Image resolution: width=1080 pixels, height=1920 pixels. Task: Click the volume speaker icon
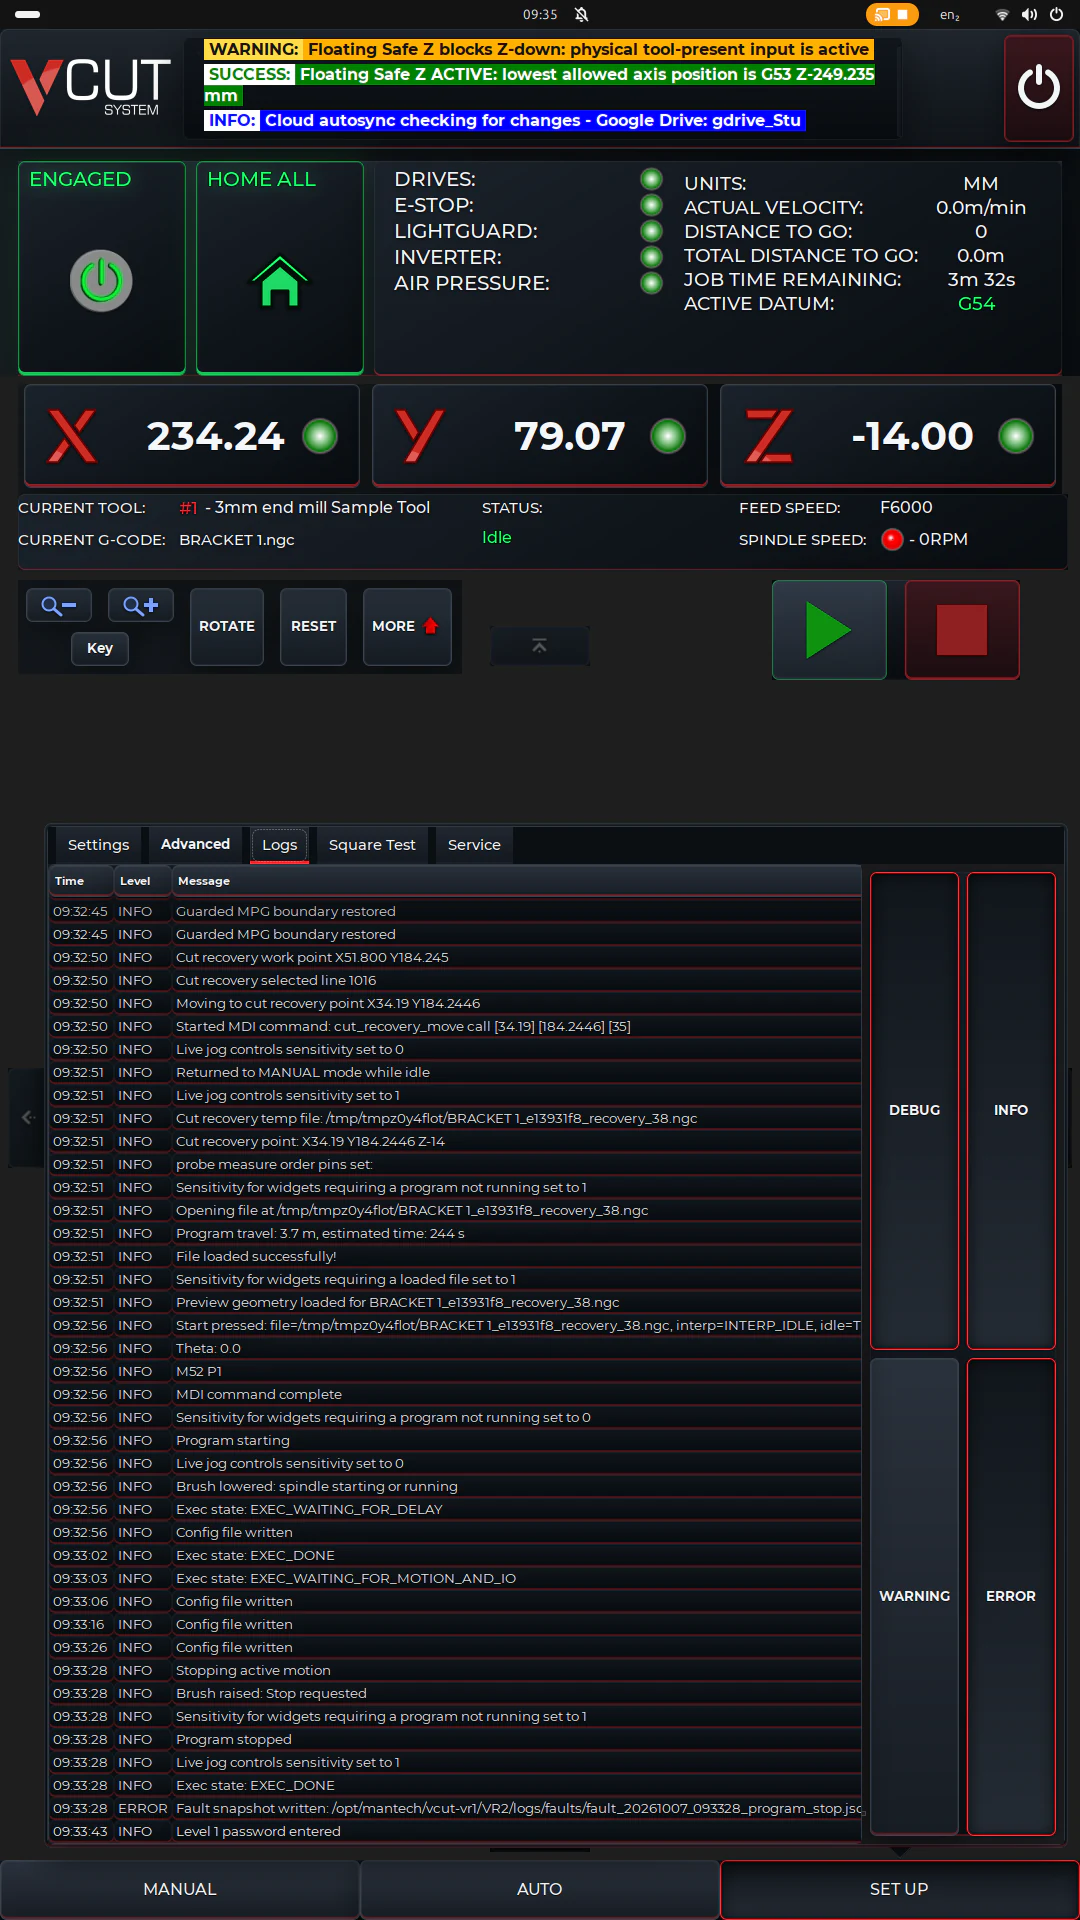pos(1029,14)
